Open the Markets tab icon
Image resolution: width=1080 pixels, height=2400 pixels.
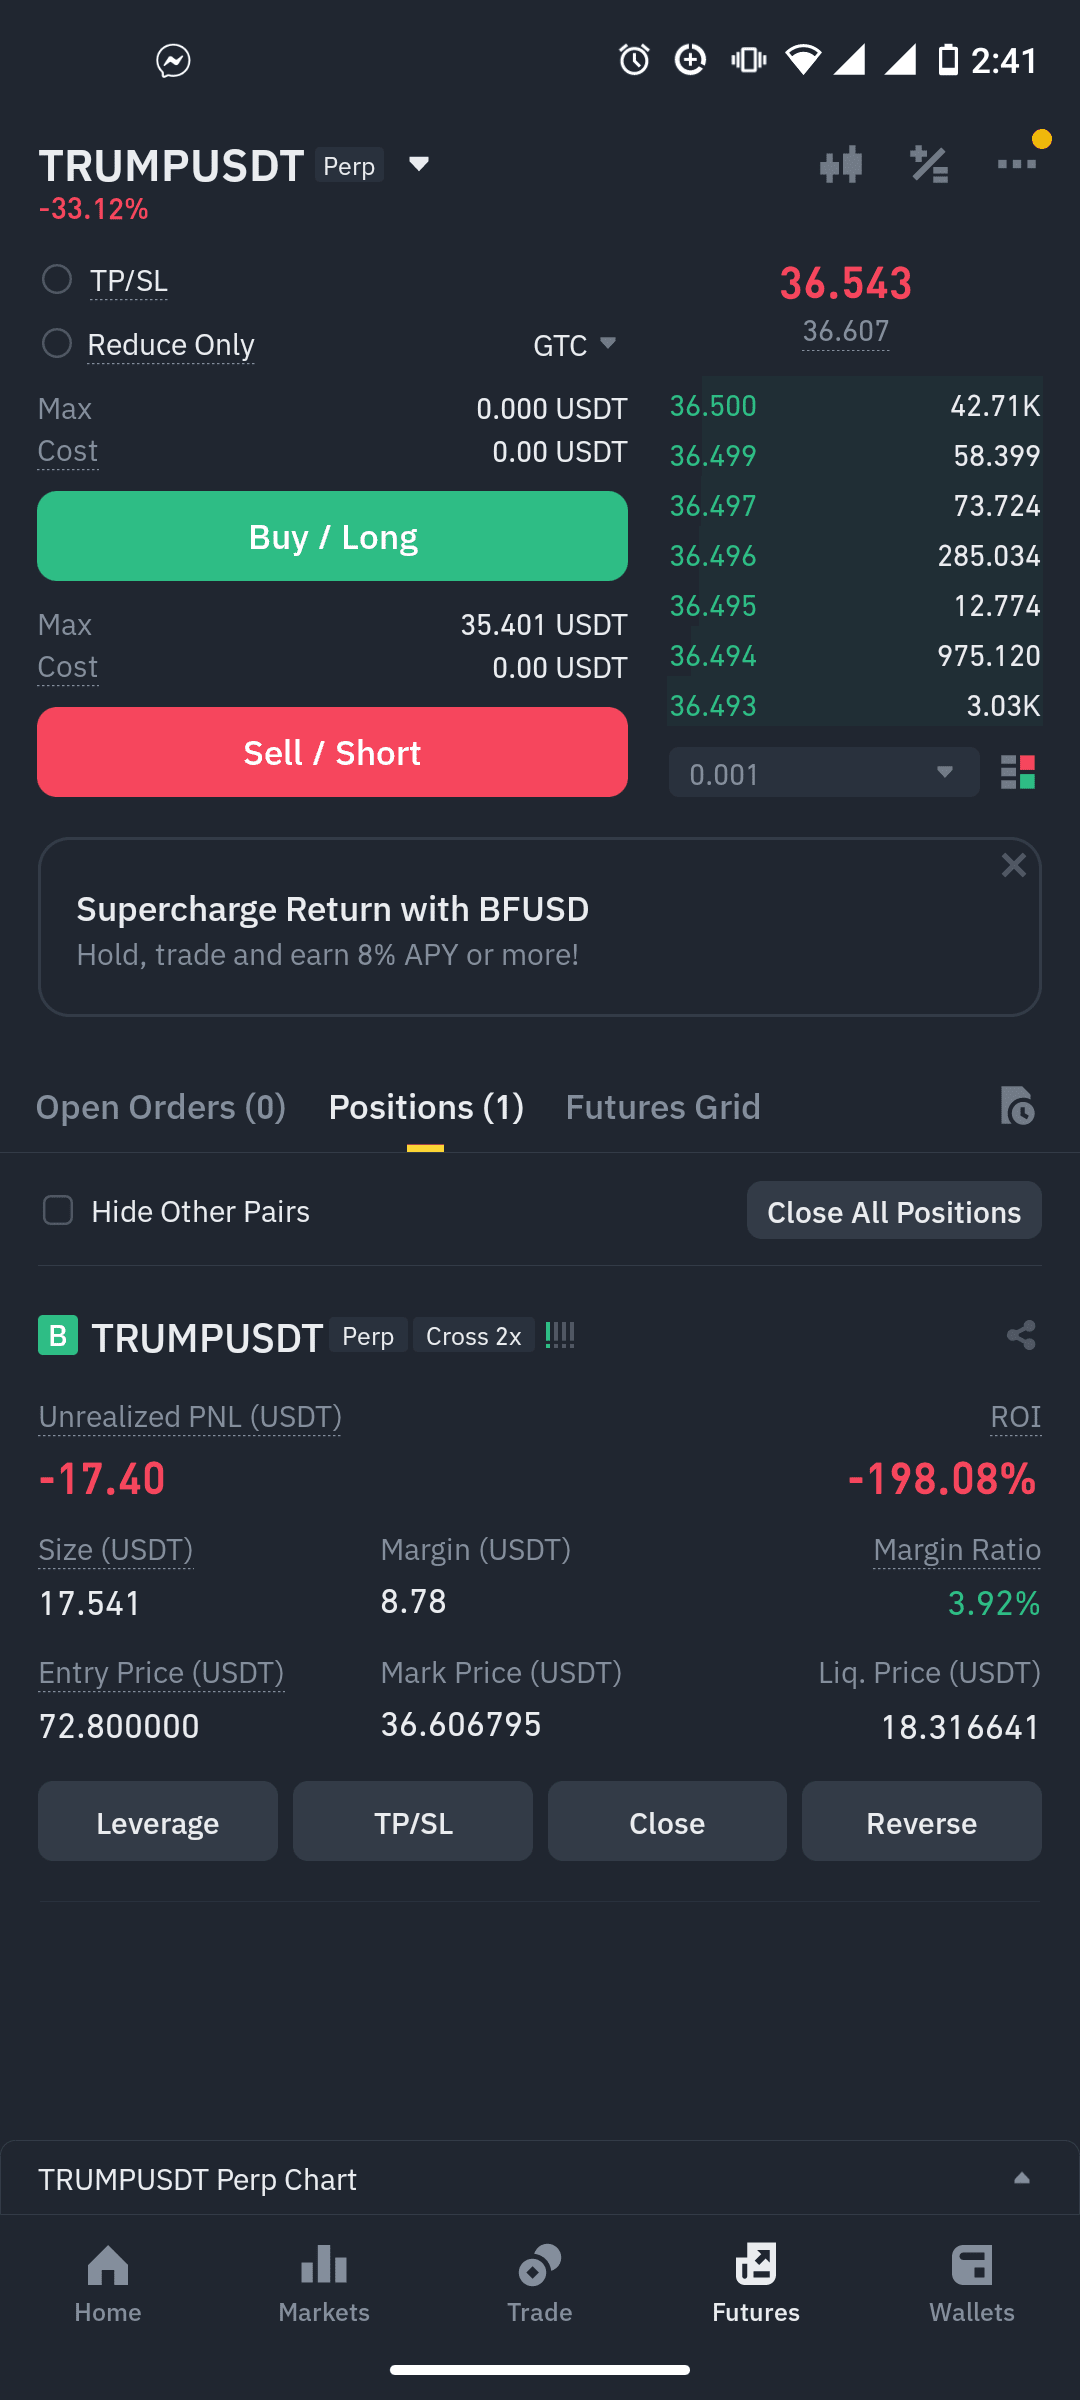(x=324, y=2265)
